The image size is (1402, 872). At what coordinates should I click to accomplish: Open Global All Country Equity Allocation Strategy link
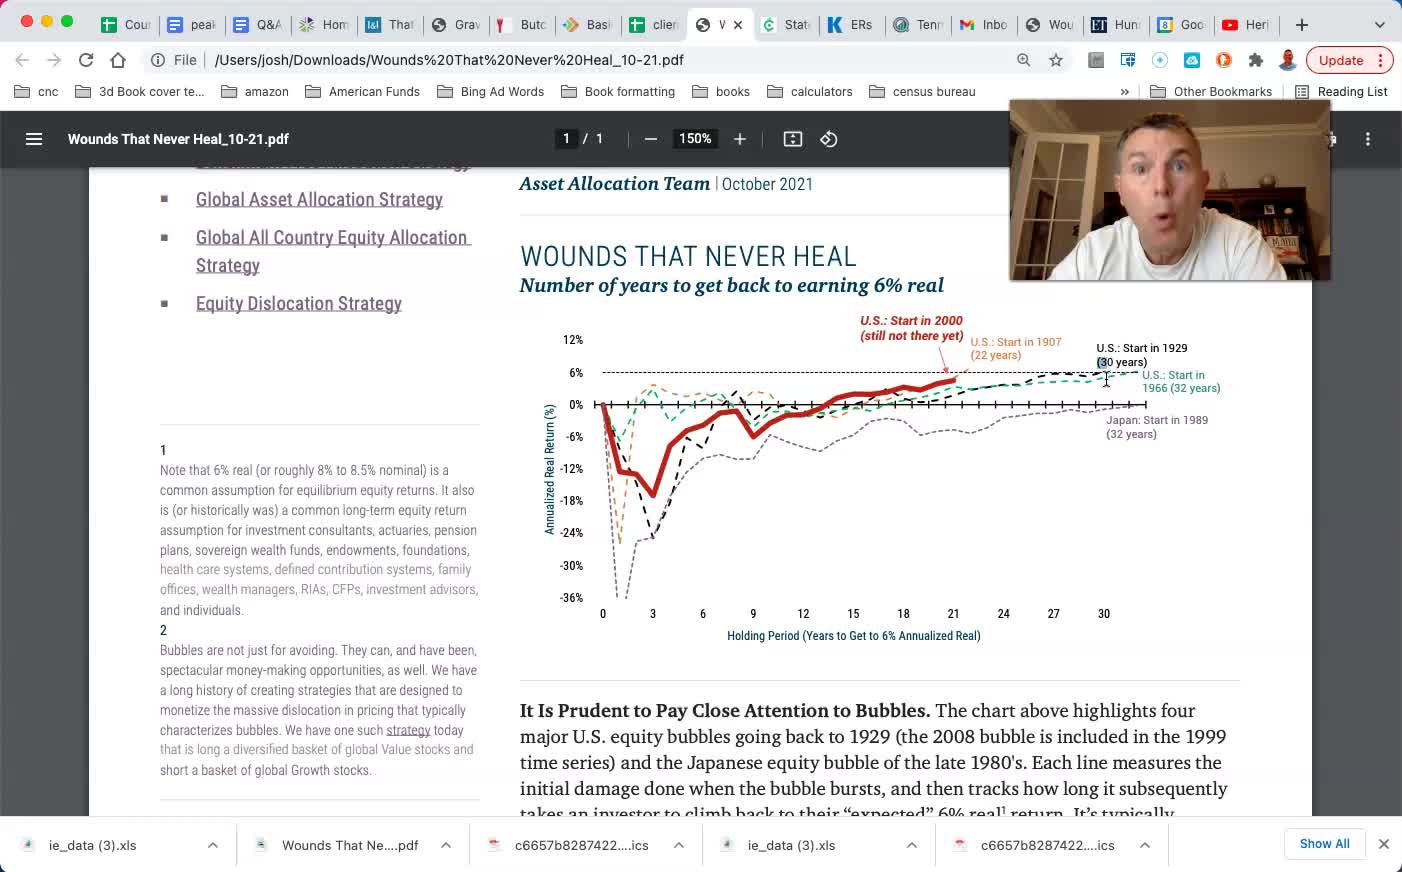(333, 251)
